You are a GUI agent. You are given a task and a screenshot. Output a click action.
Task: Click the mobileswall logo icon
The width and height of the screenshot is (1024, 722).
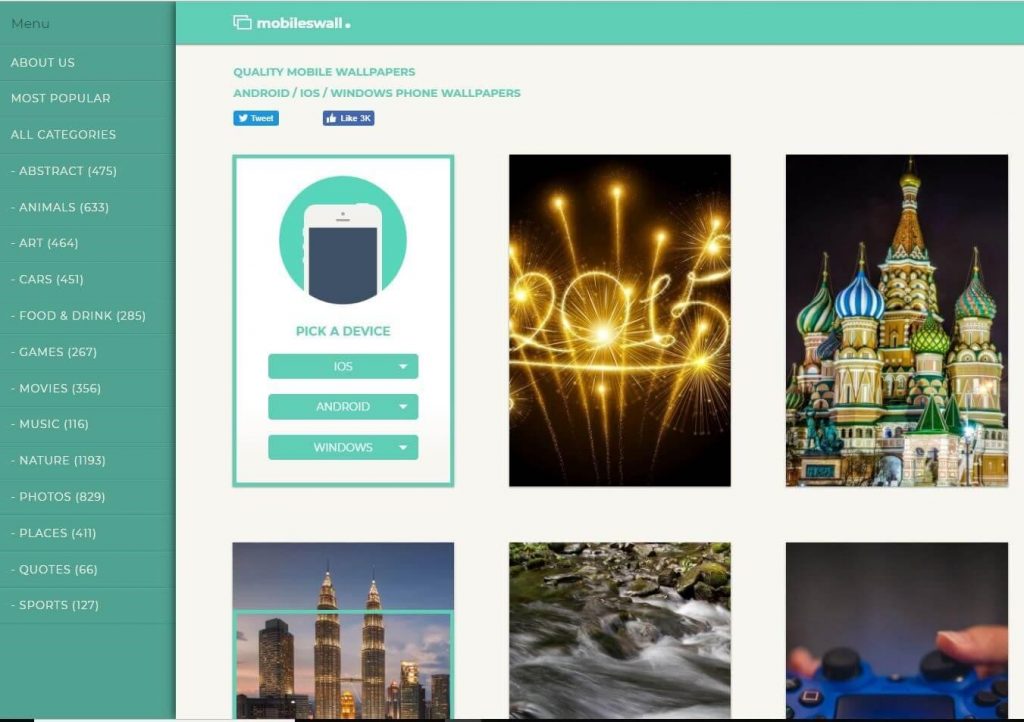[242, 23]
